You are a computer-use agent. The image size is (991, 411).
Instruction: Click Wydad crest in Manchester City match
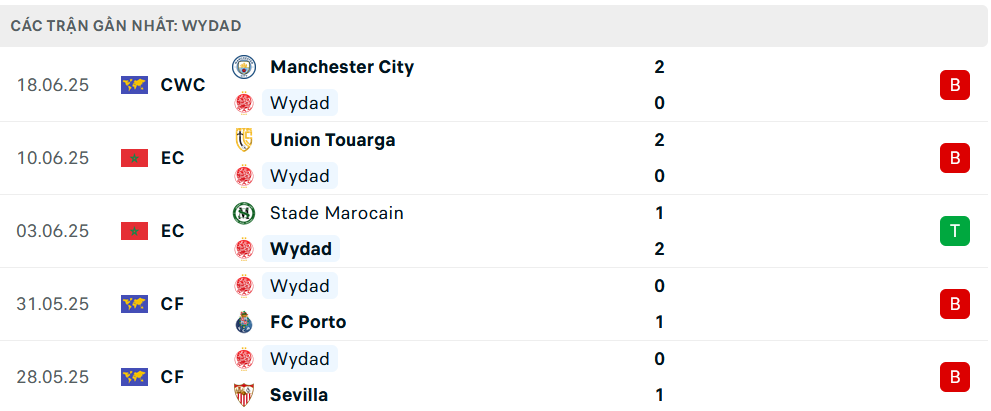[244, 103]
